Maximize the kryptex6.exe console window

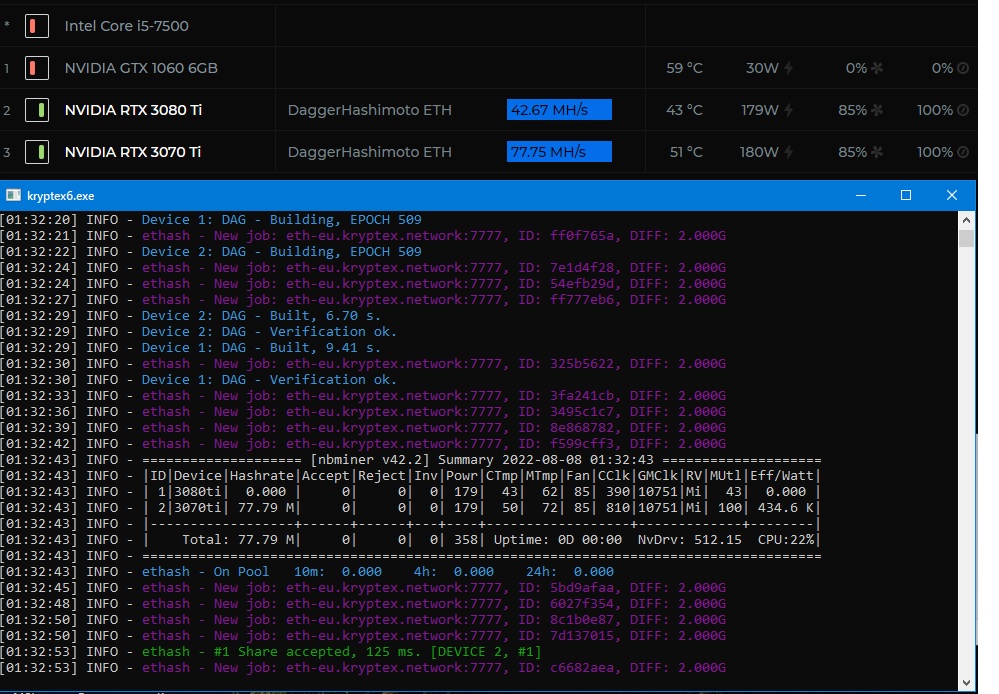(906, 195)
